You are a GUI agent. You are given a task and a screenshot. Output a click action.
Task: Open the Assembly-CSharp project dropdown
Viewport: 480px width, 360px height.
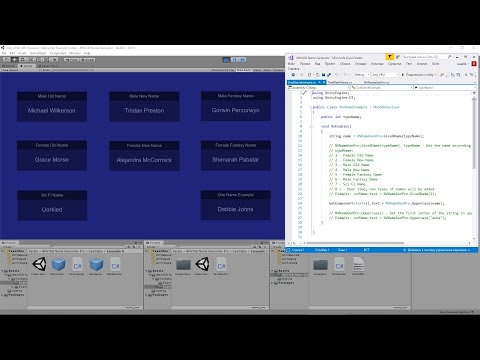pos(319,88)
